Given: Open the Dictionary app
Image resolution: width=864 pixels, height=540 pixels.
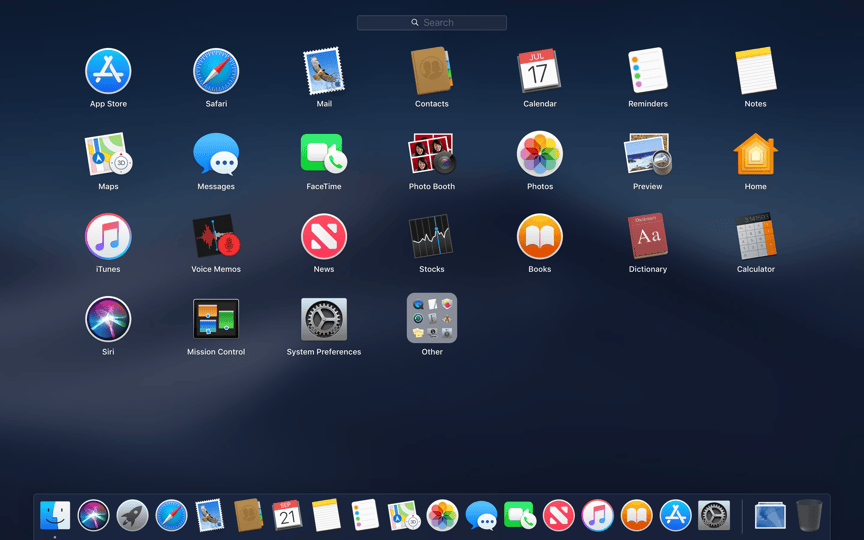Looking at the screenshot, I should pos(647,236).
